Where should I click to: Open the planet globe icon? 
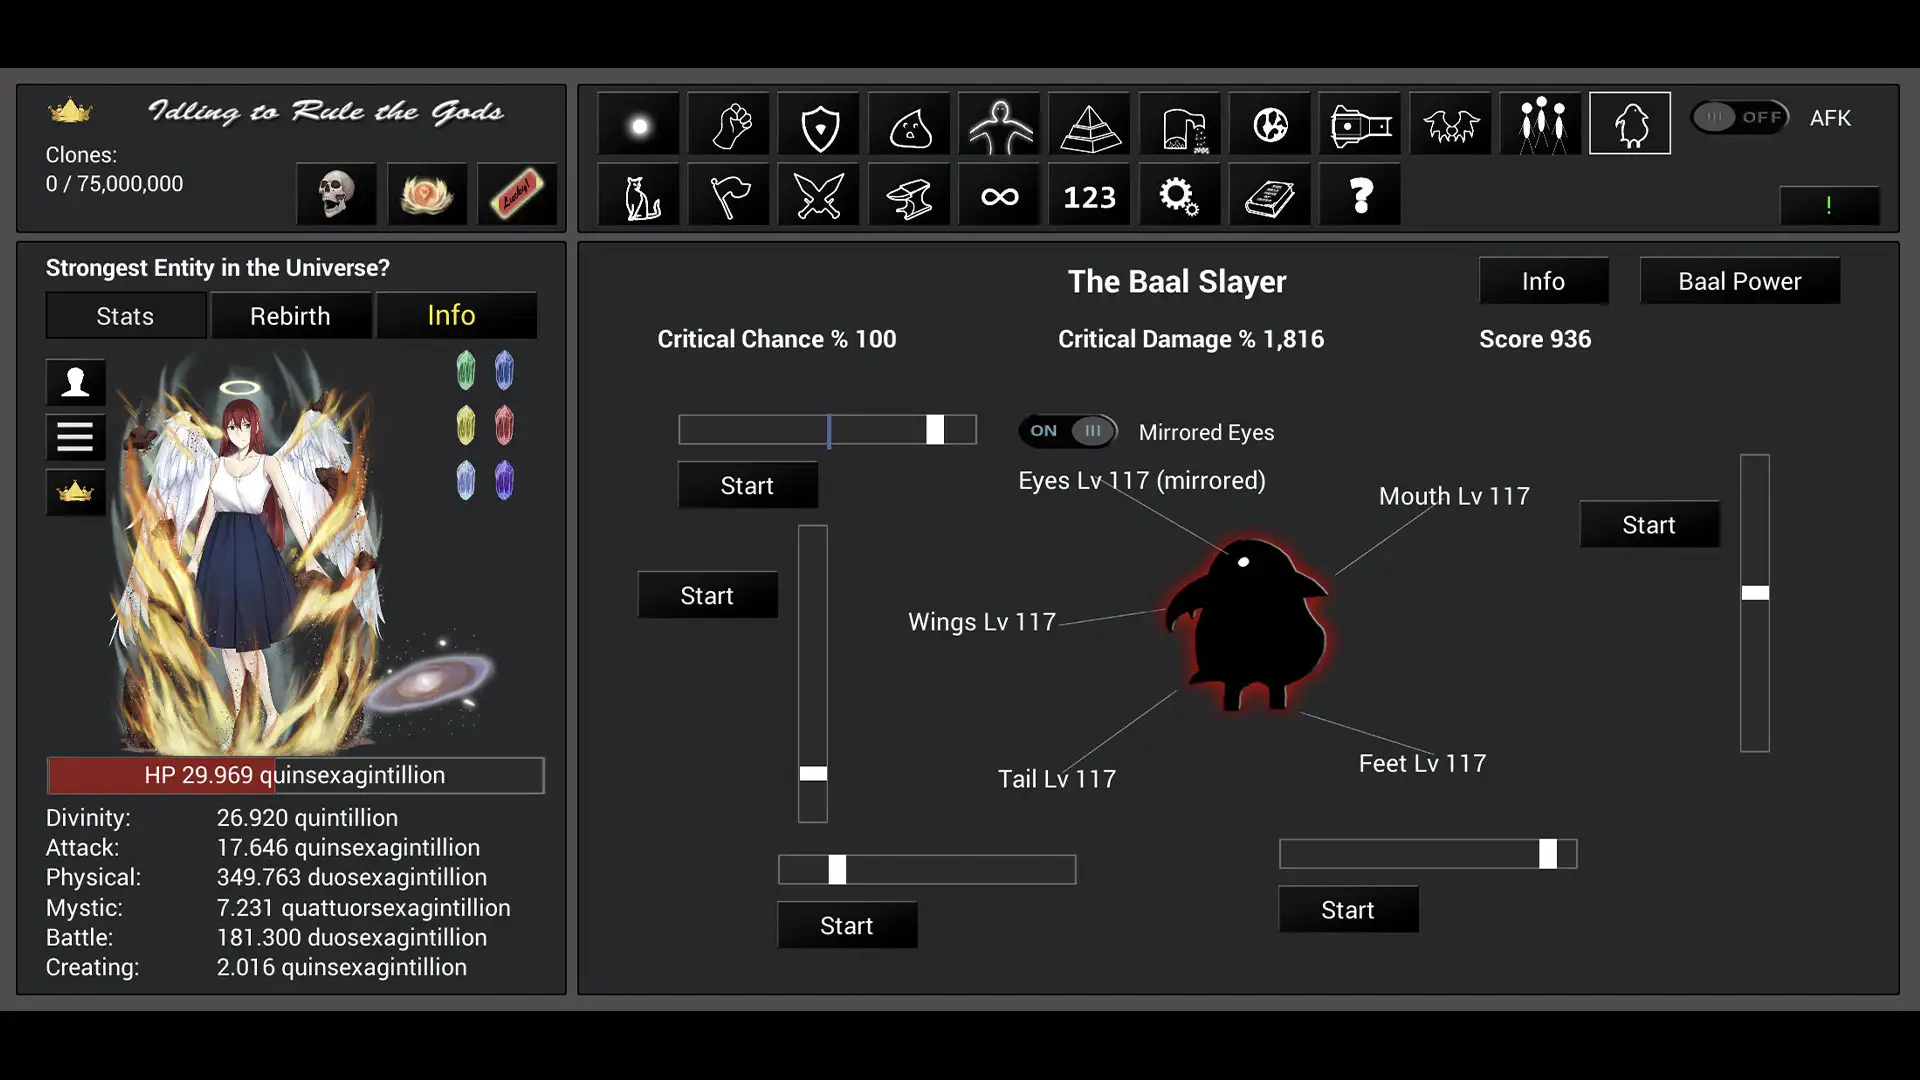tap(1270, 124)
